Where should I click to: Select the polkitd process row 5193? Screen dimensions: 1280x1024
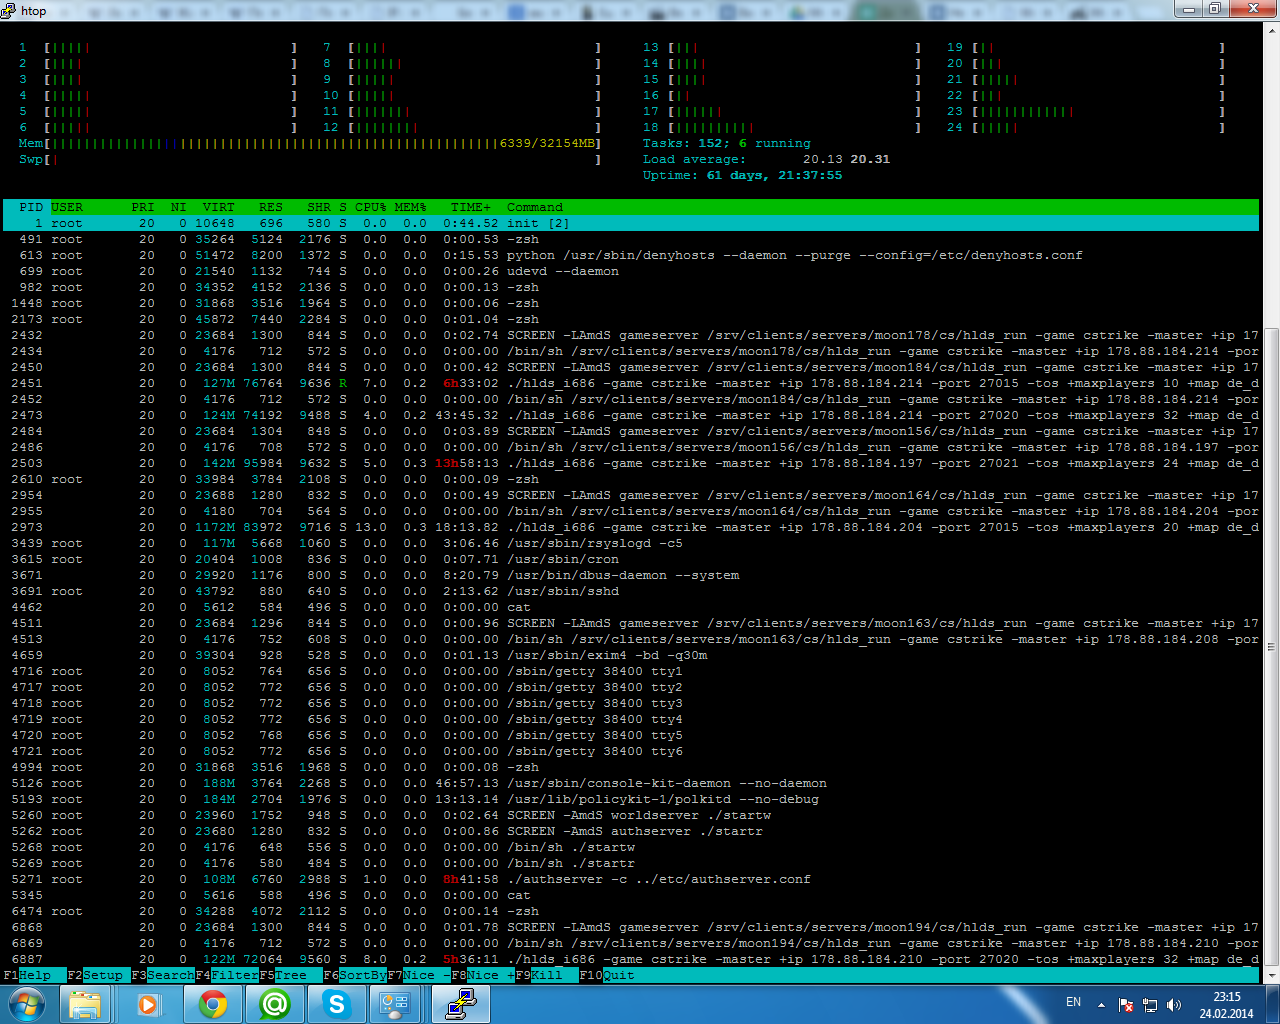(x=631, y=799)
